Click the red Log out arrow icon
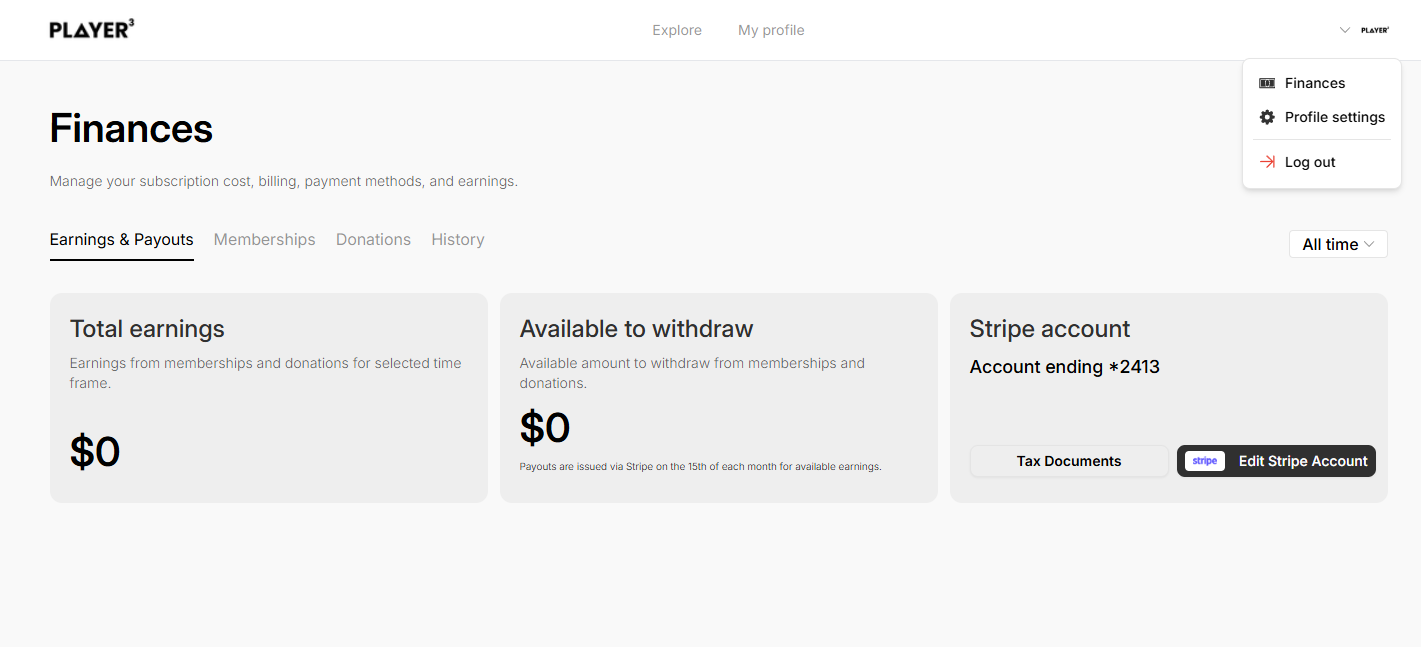1421x647 pixels. tap(1267, 162)
